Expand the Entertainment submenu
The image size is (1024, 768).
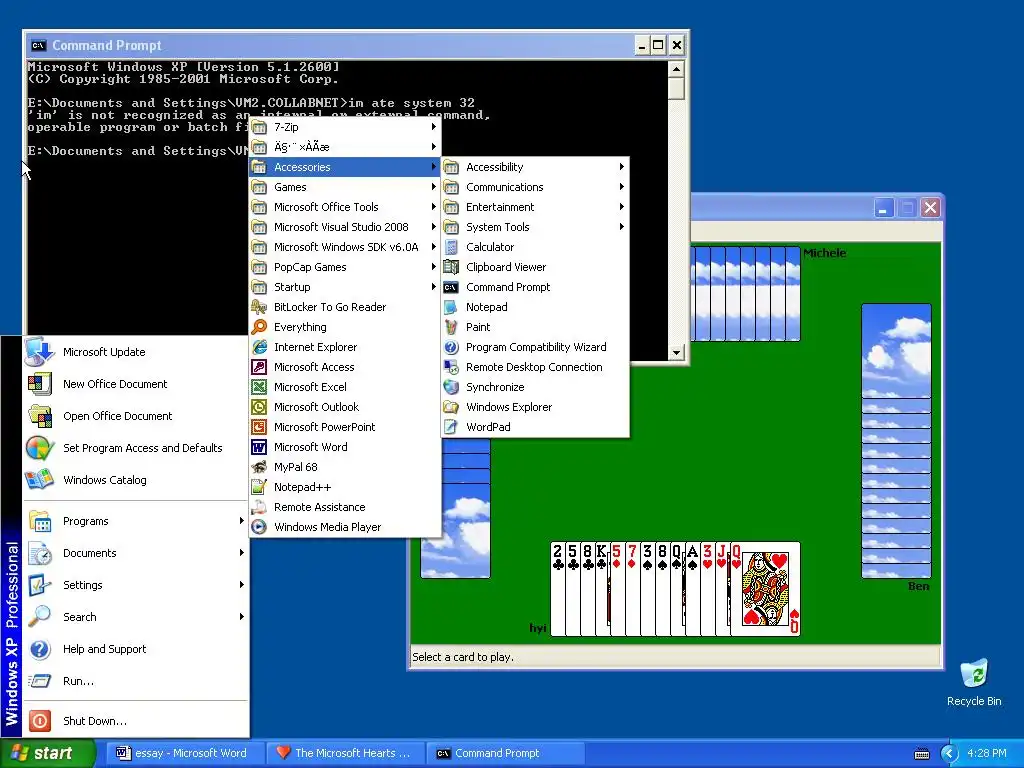click(x=536, y=207)
